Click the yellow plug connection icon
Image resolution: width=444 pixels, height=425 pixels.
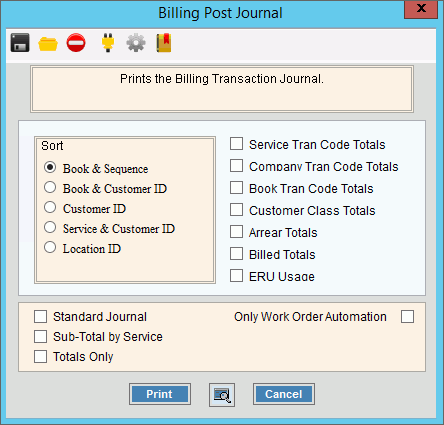point(108,43)
